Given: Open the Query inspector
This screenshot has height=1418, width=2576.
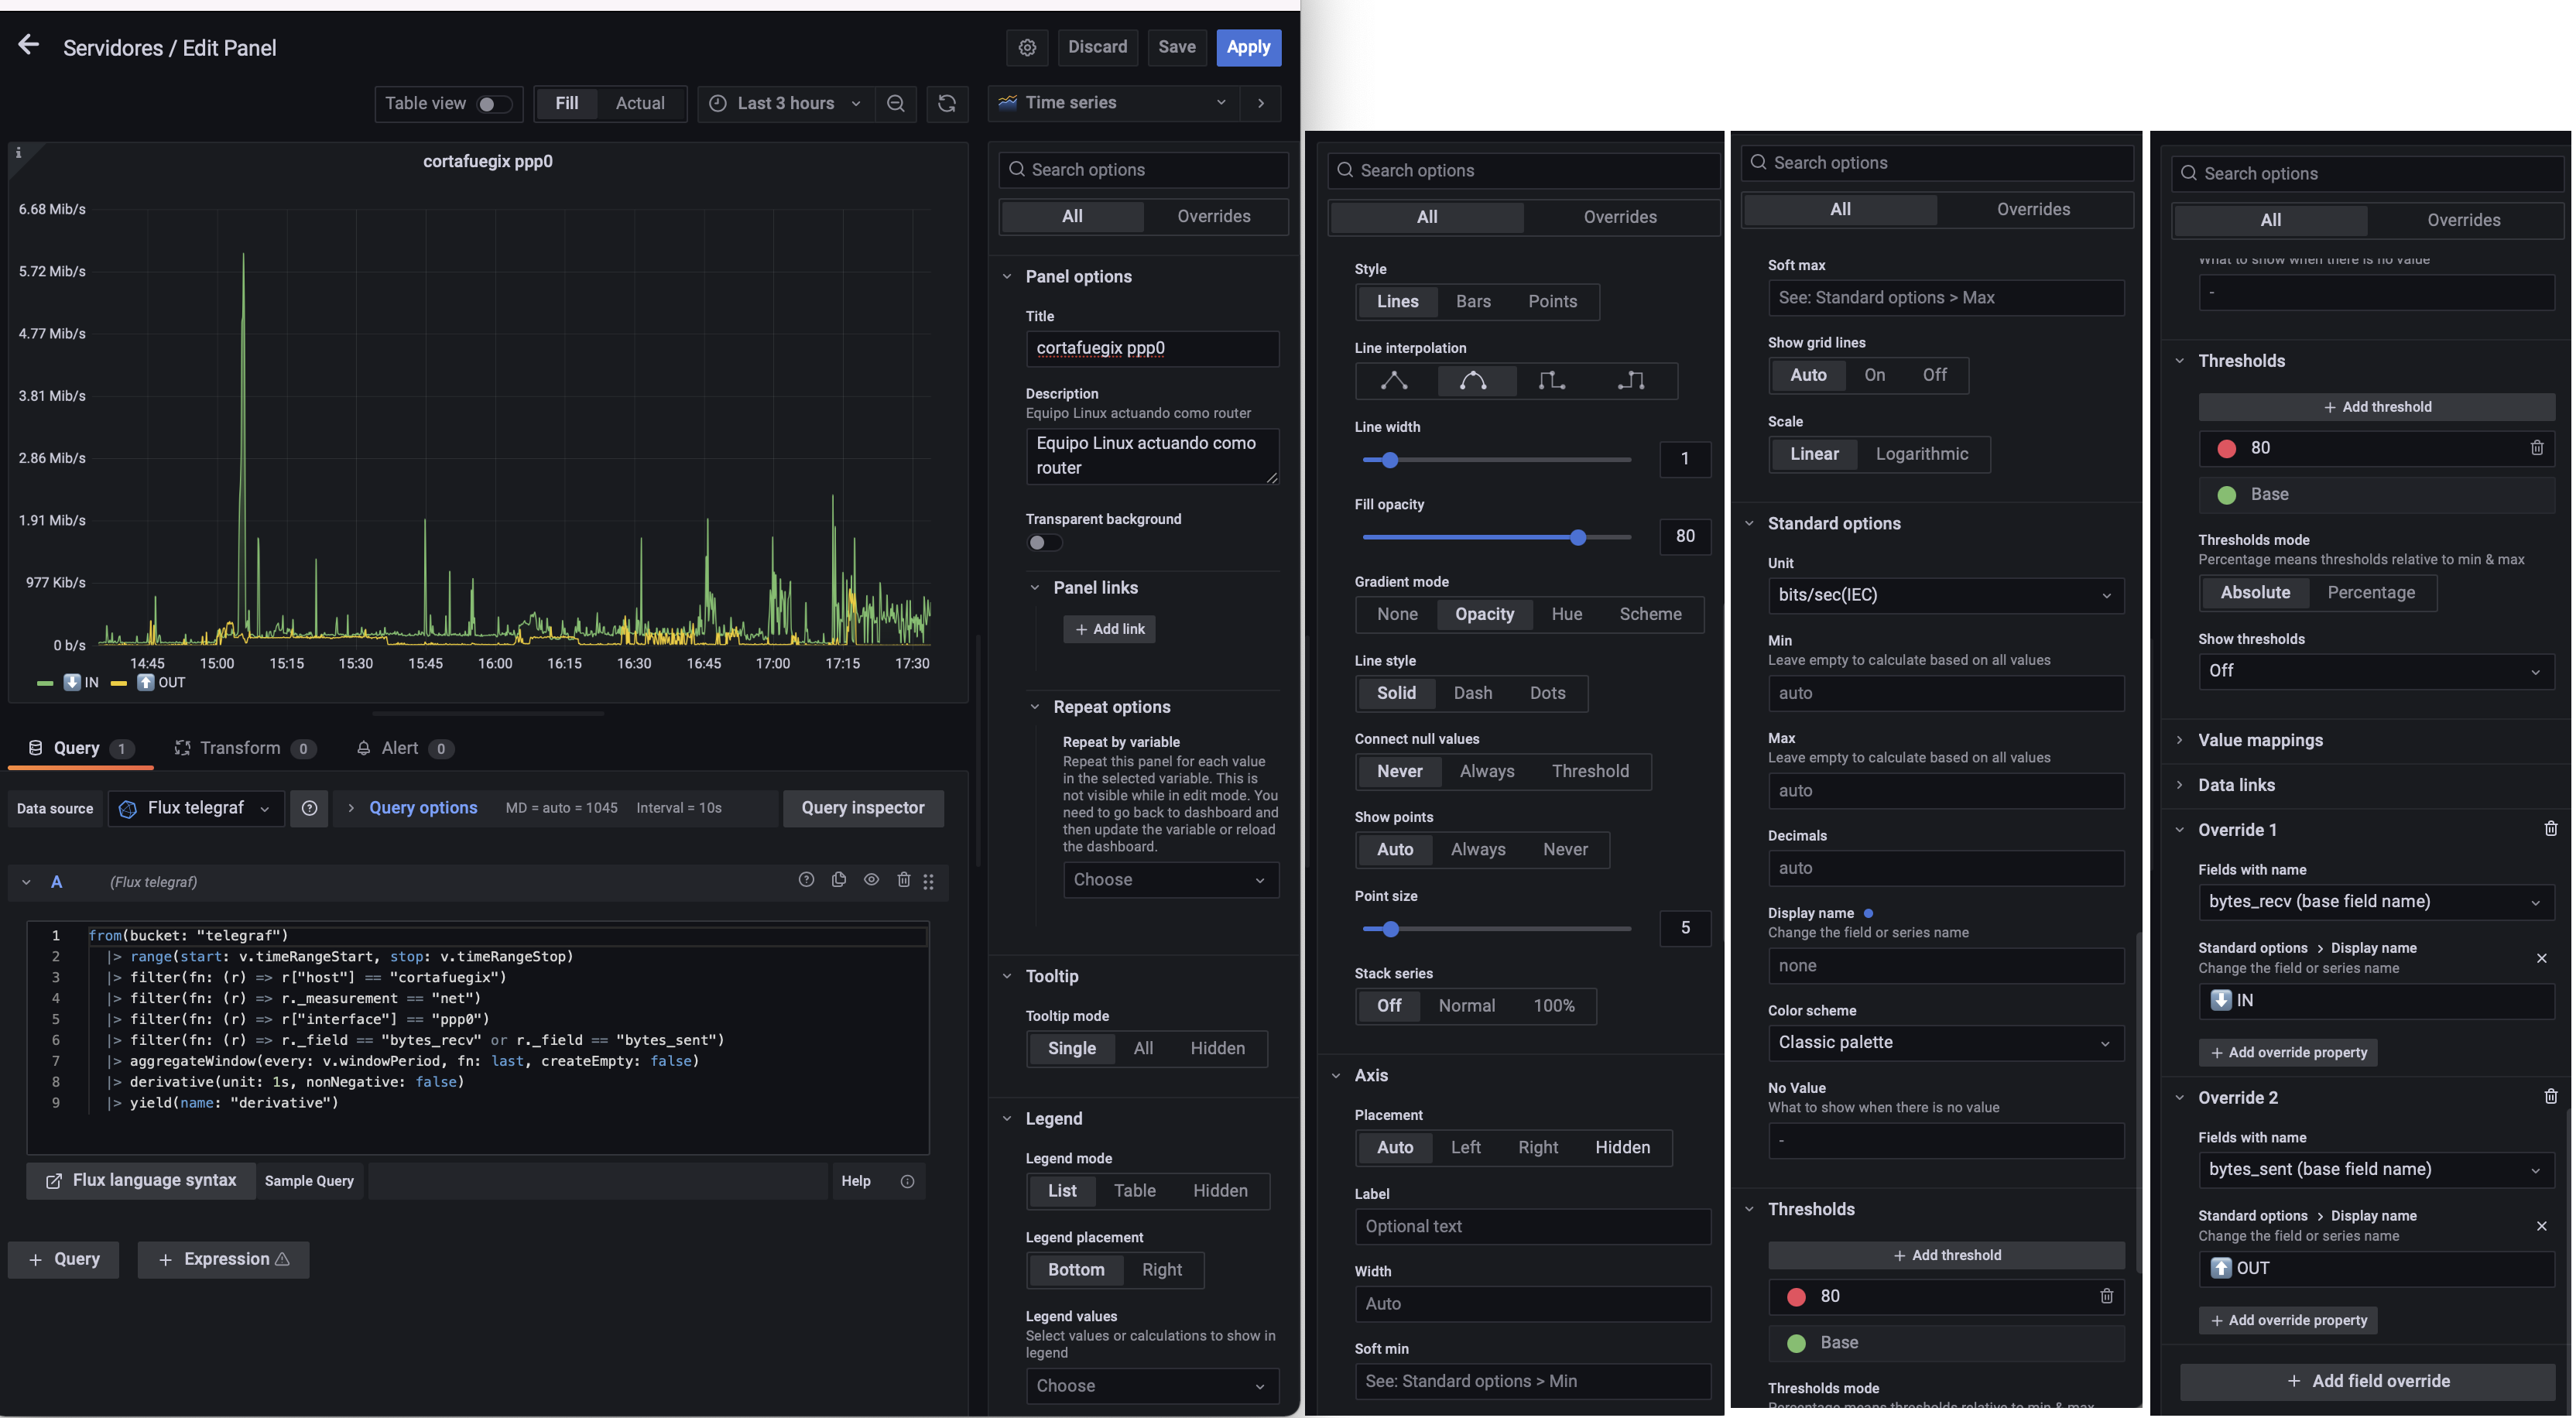Looking at the screenshot, I should (863, 808).
